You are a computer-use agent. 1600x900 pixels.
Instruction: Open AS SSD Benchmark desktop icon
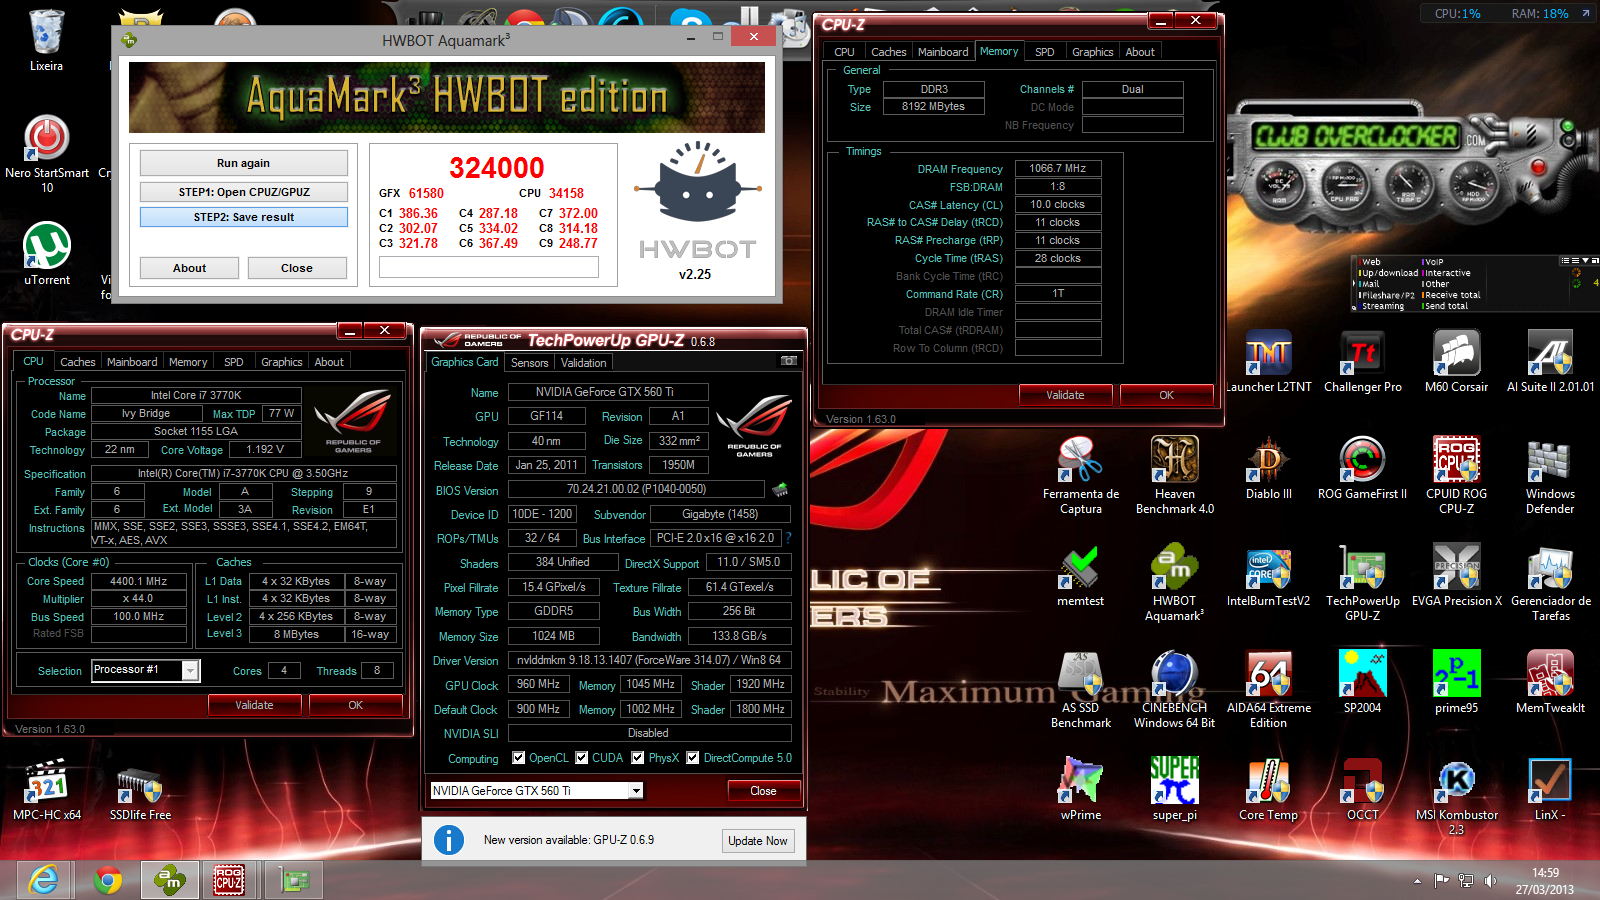tap(1081, 689)
